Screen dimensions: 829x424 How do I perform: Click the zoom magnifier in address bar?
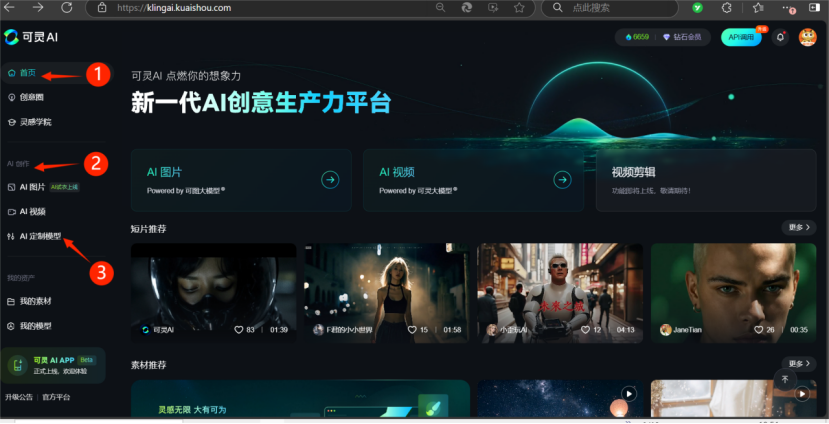[440, 7]
